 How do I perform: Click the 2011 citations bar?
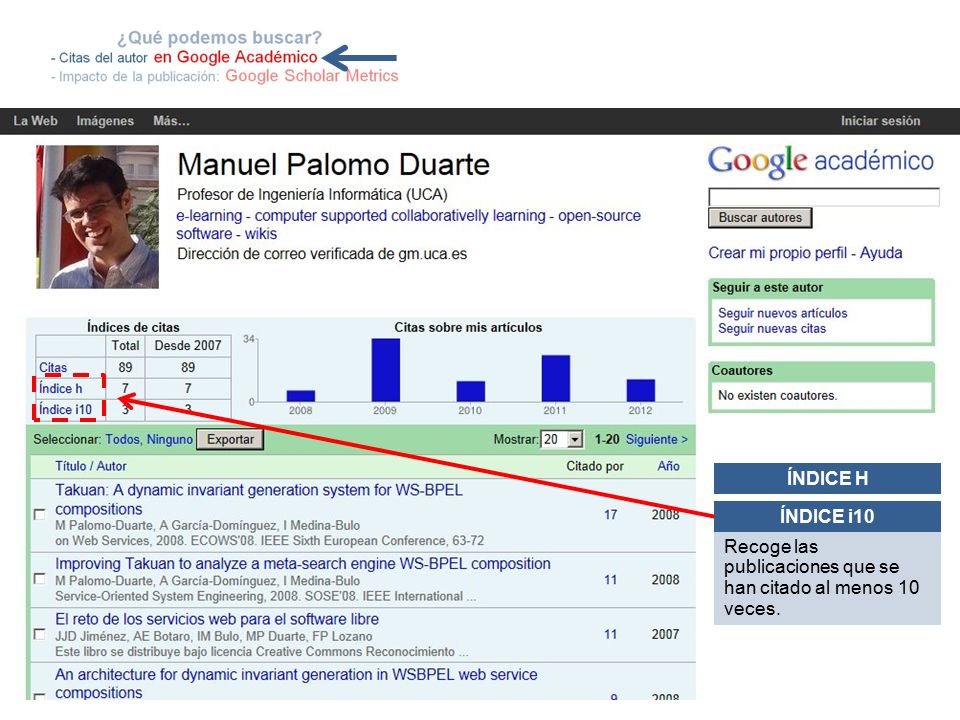tap(555, 378)
